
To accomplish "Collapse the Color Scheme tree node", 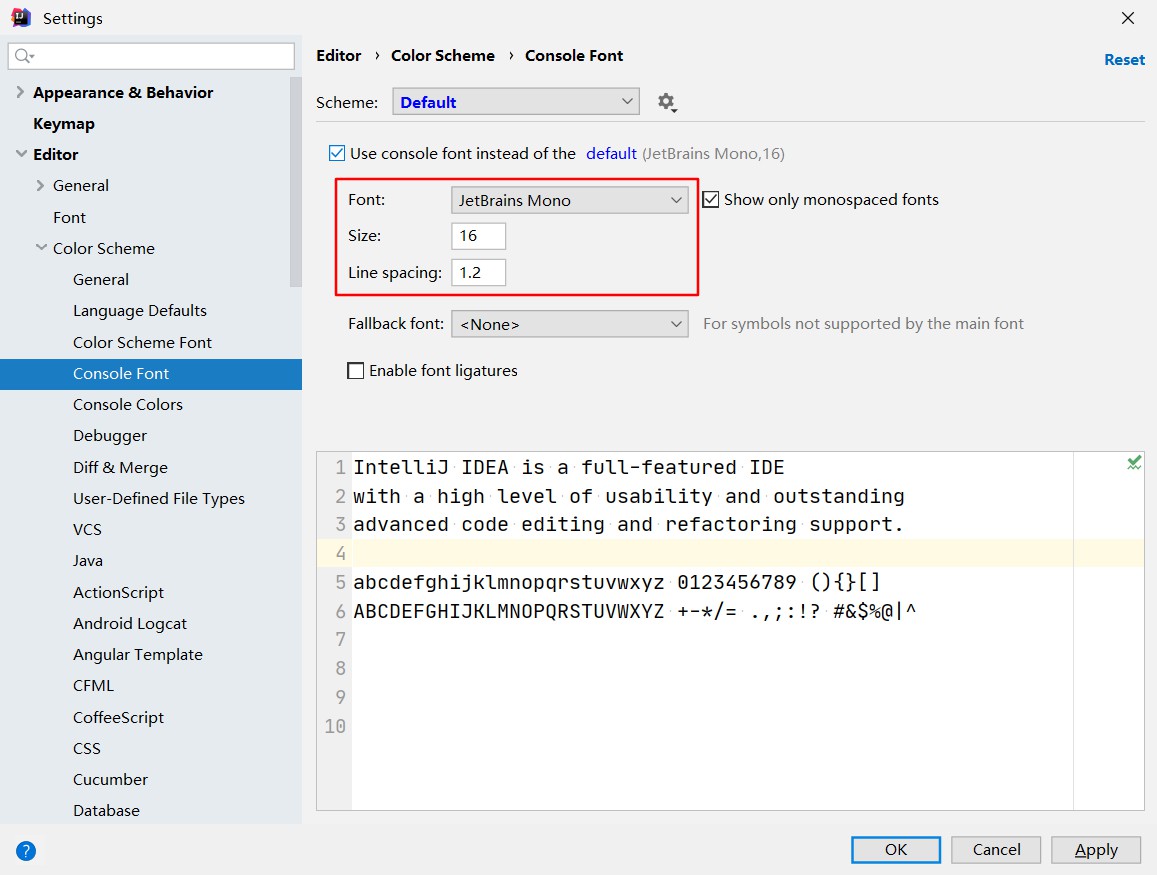I will [x=41, y=248].
